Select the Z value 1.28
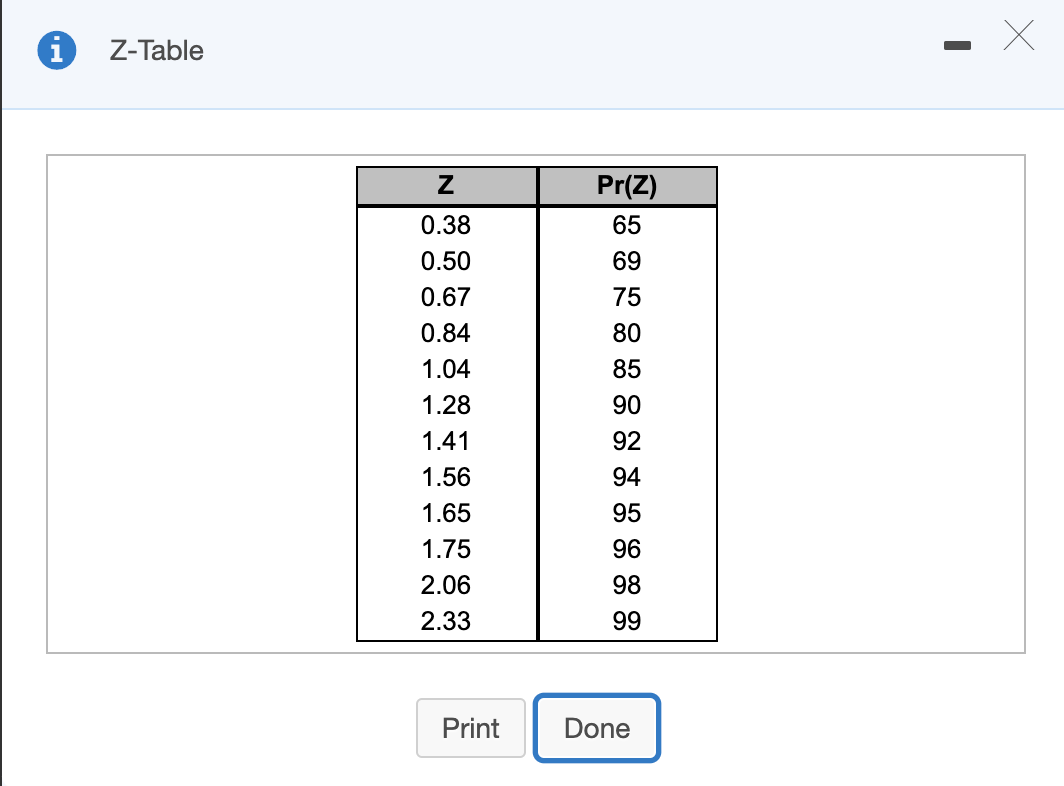 [x=446, y=405]
